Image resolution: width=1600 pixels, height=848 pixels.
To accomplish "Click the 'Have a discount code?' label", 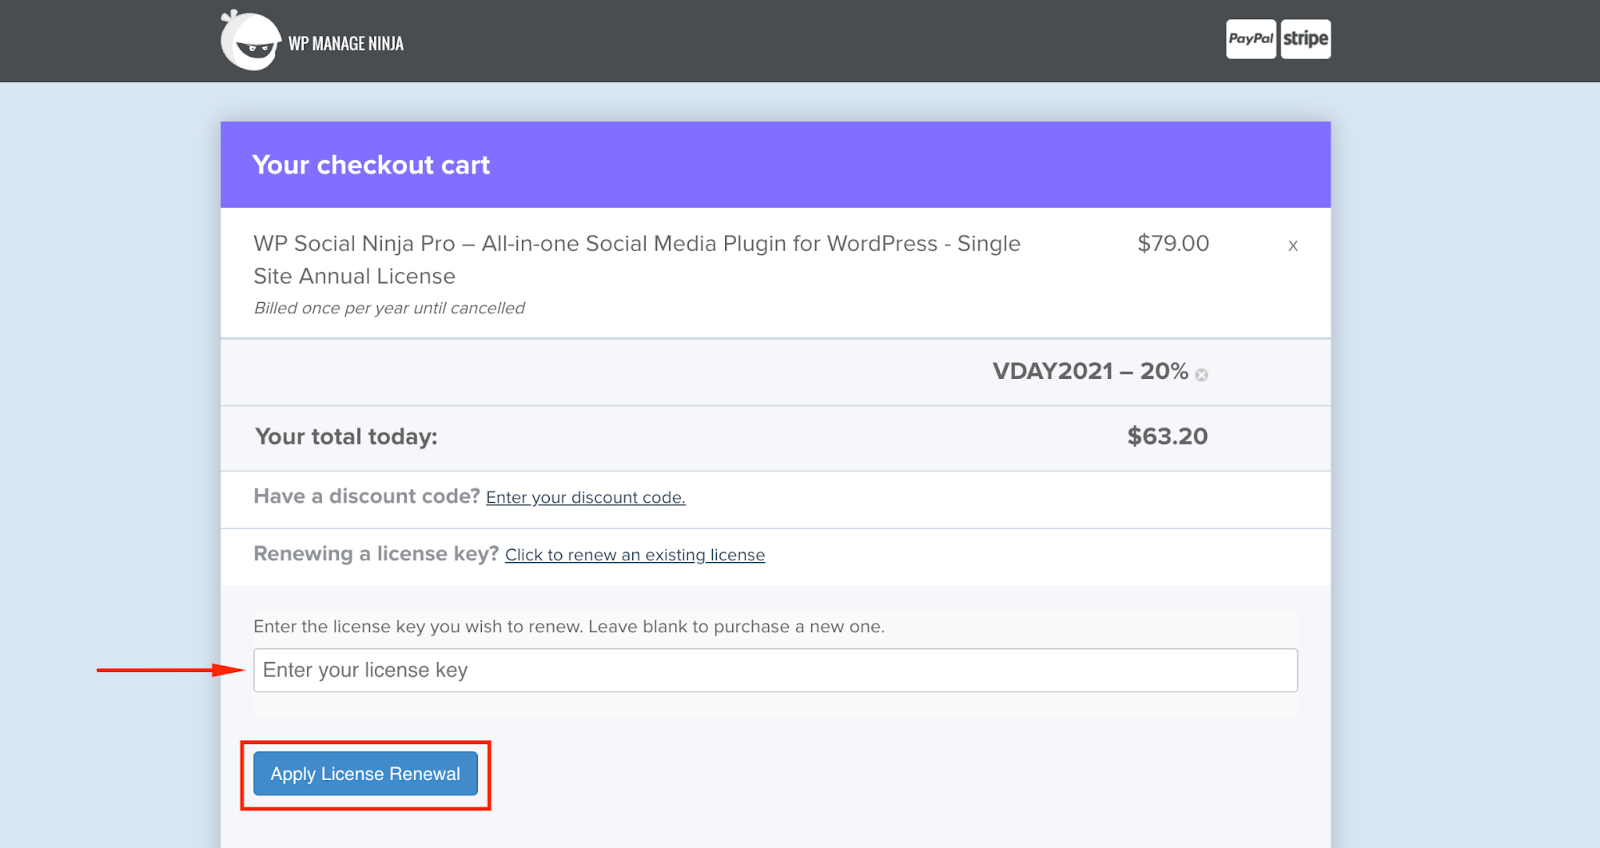I will tap(366, 497).
